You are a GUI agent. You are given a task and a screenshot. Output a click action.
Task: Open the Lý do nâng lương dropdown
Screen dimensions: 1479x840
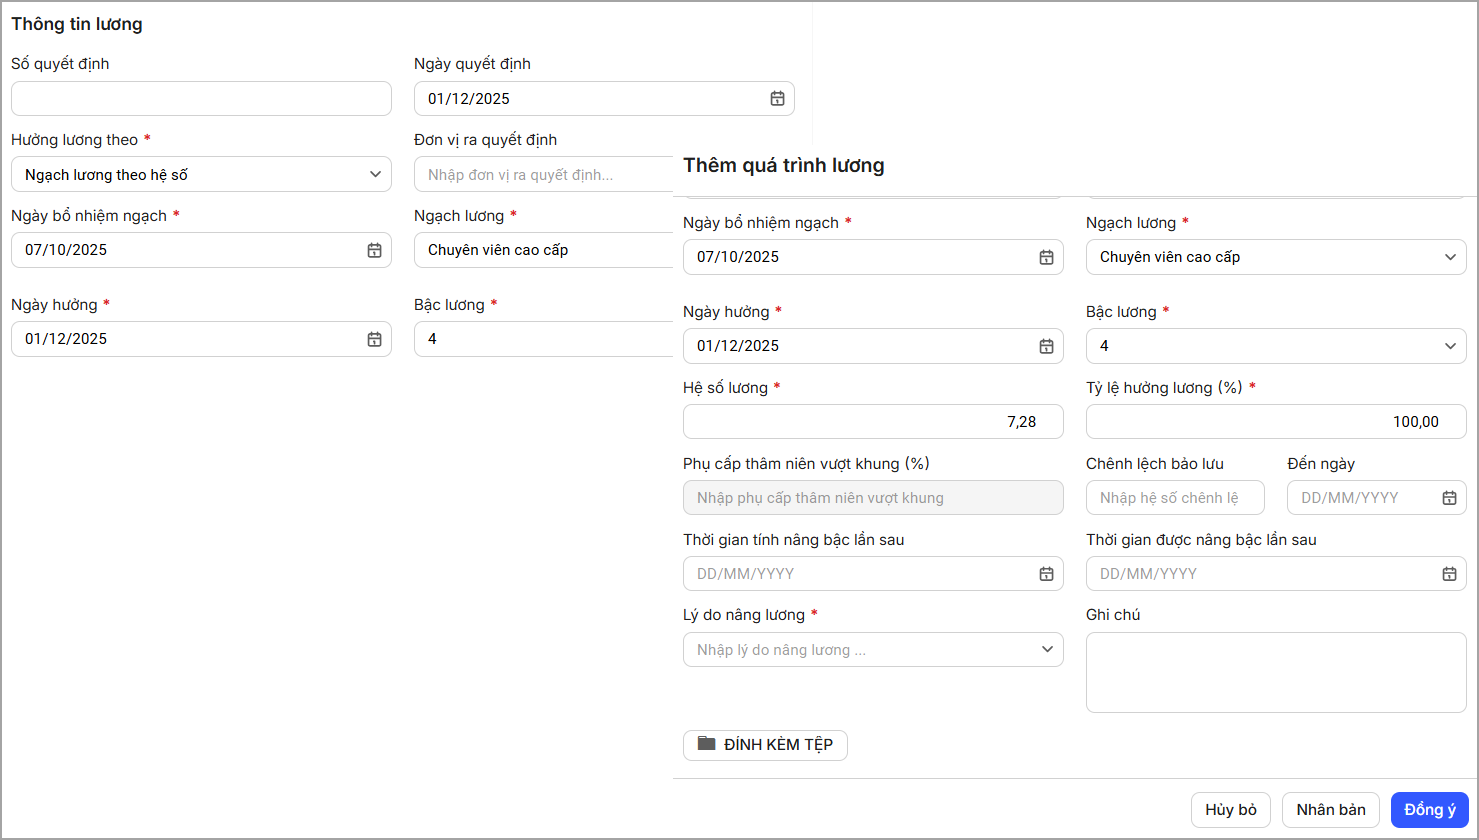click(x=1047, y=650)
